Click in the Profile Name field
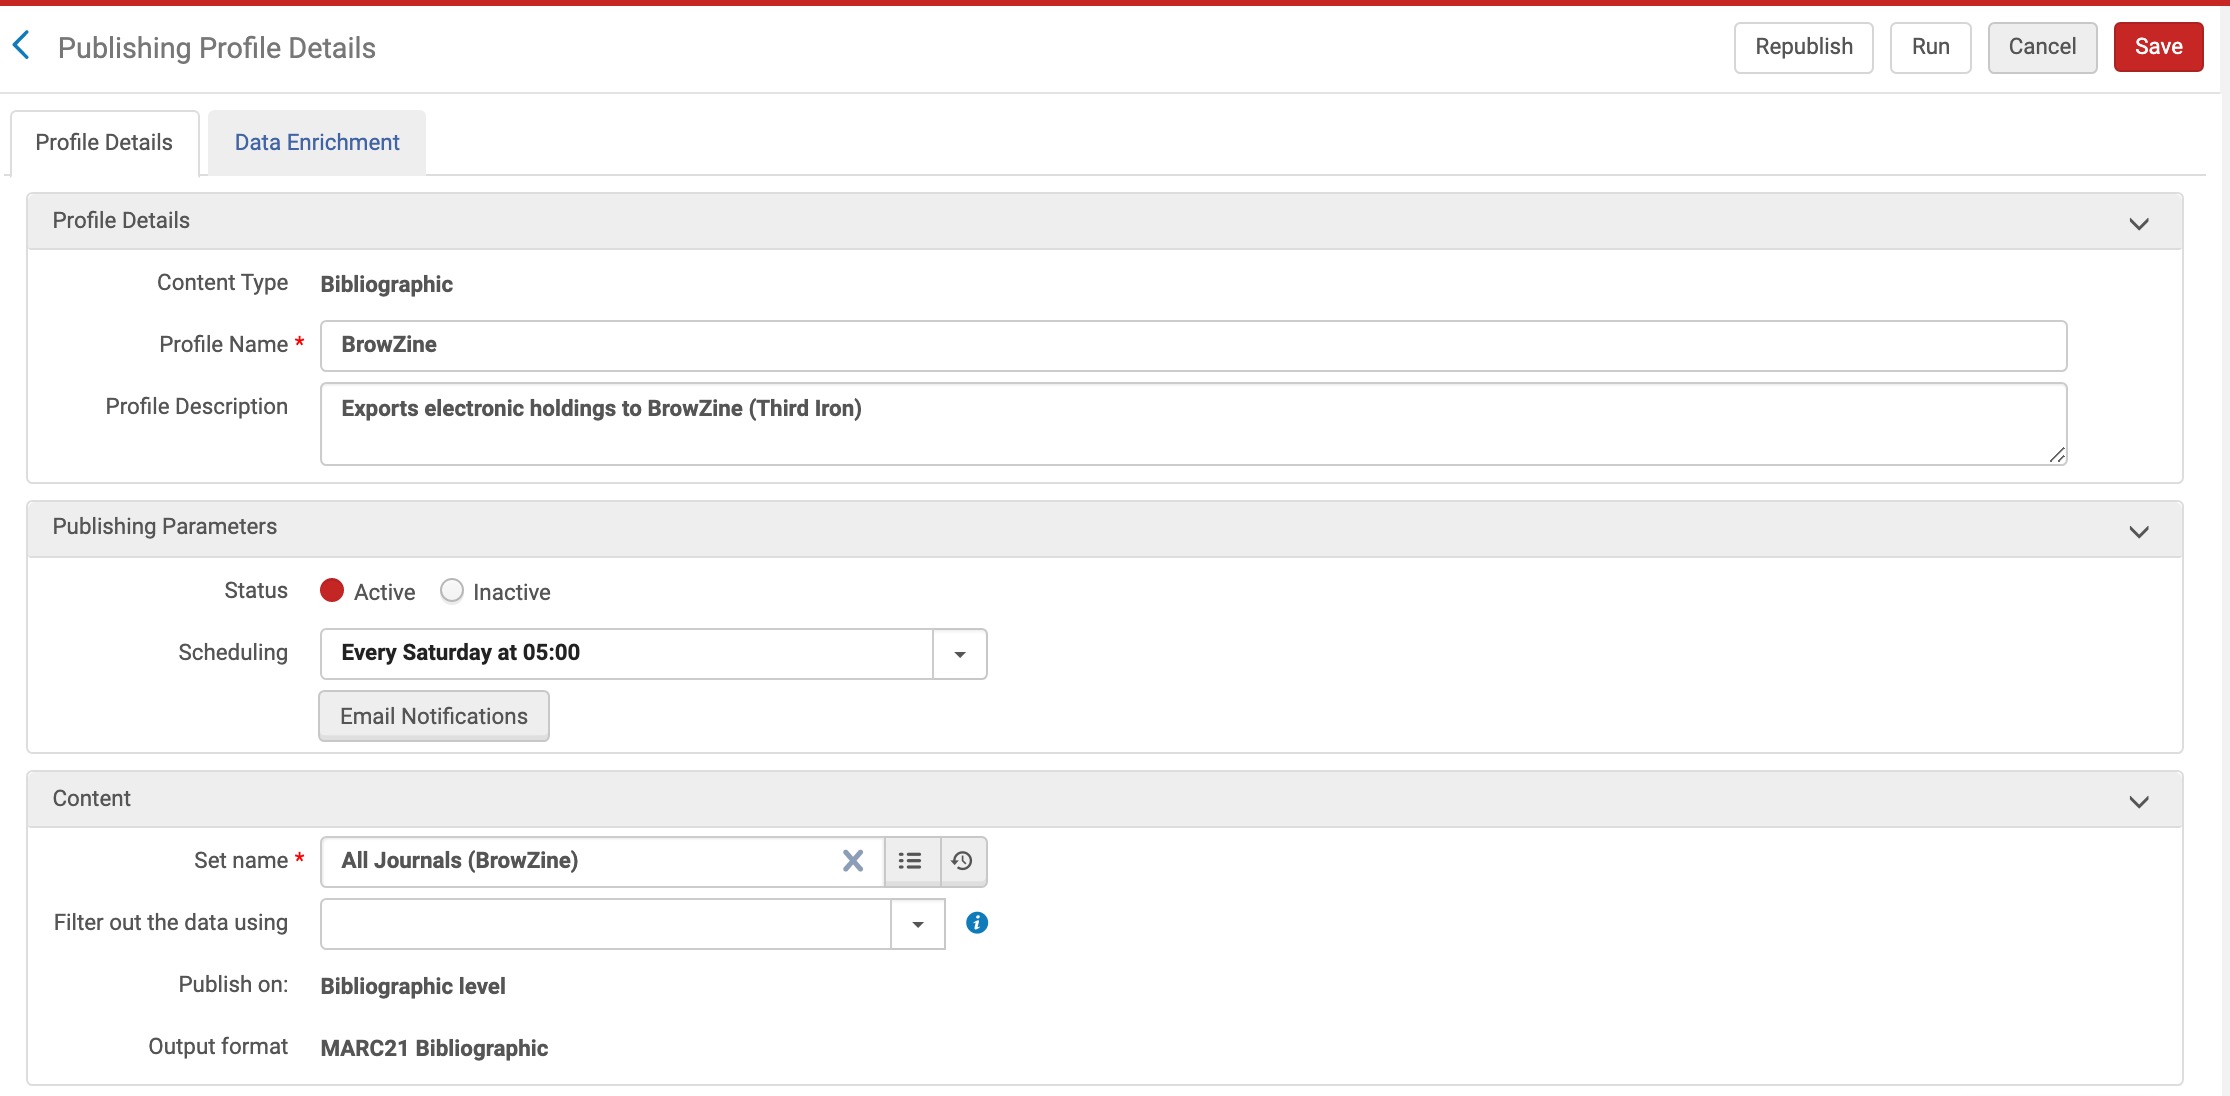 click(1193, 345)
